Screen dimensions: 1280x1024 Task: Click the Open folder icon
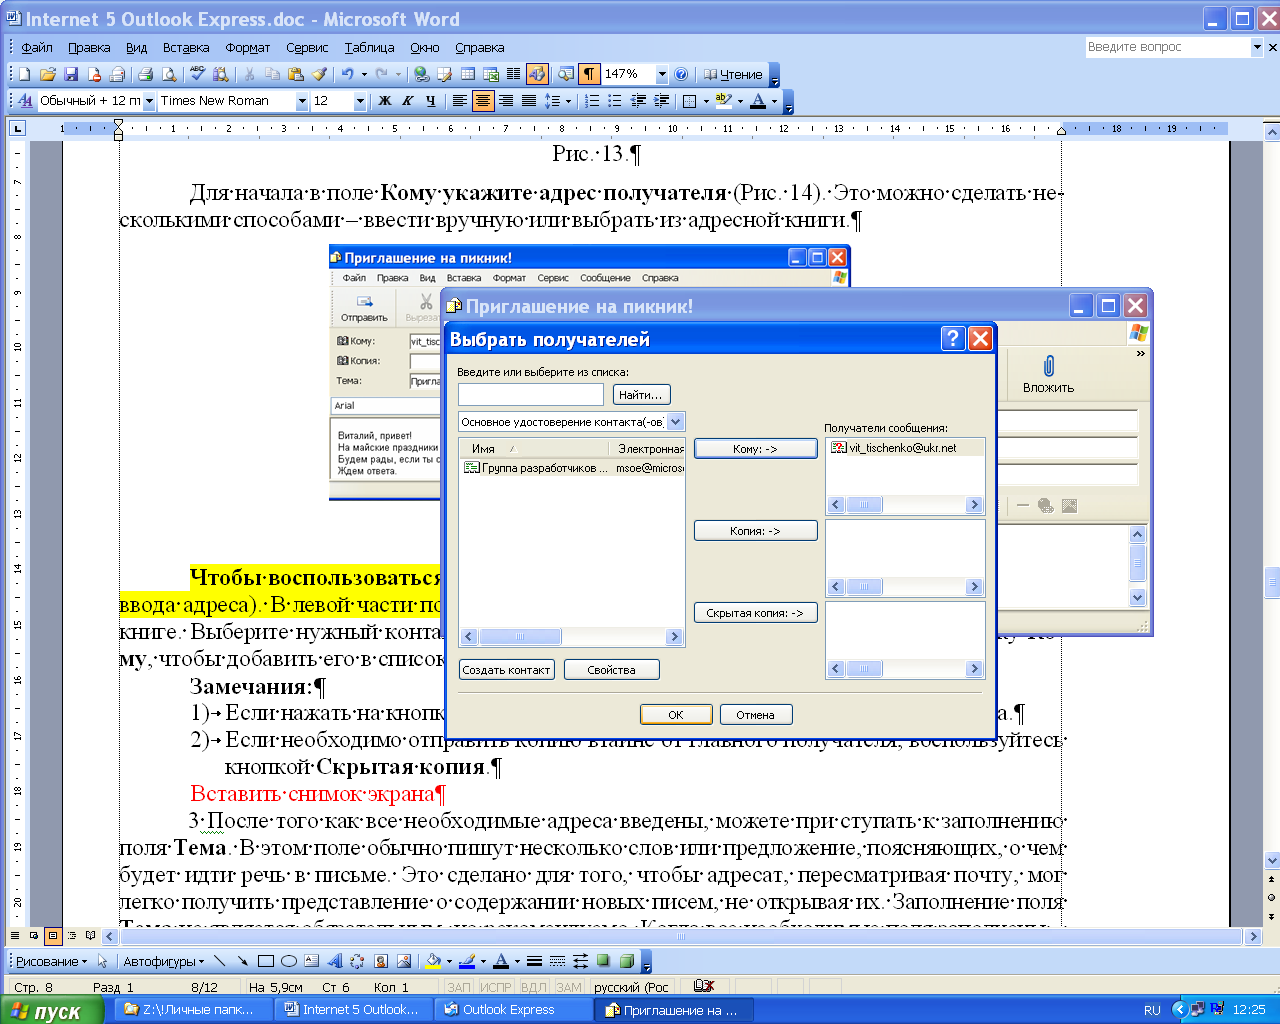coord(47,74)
